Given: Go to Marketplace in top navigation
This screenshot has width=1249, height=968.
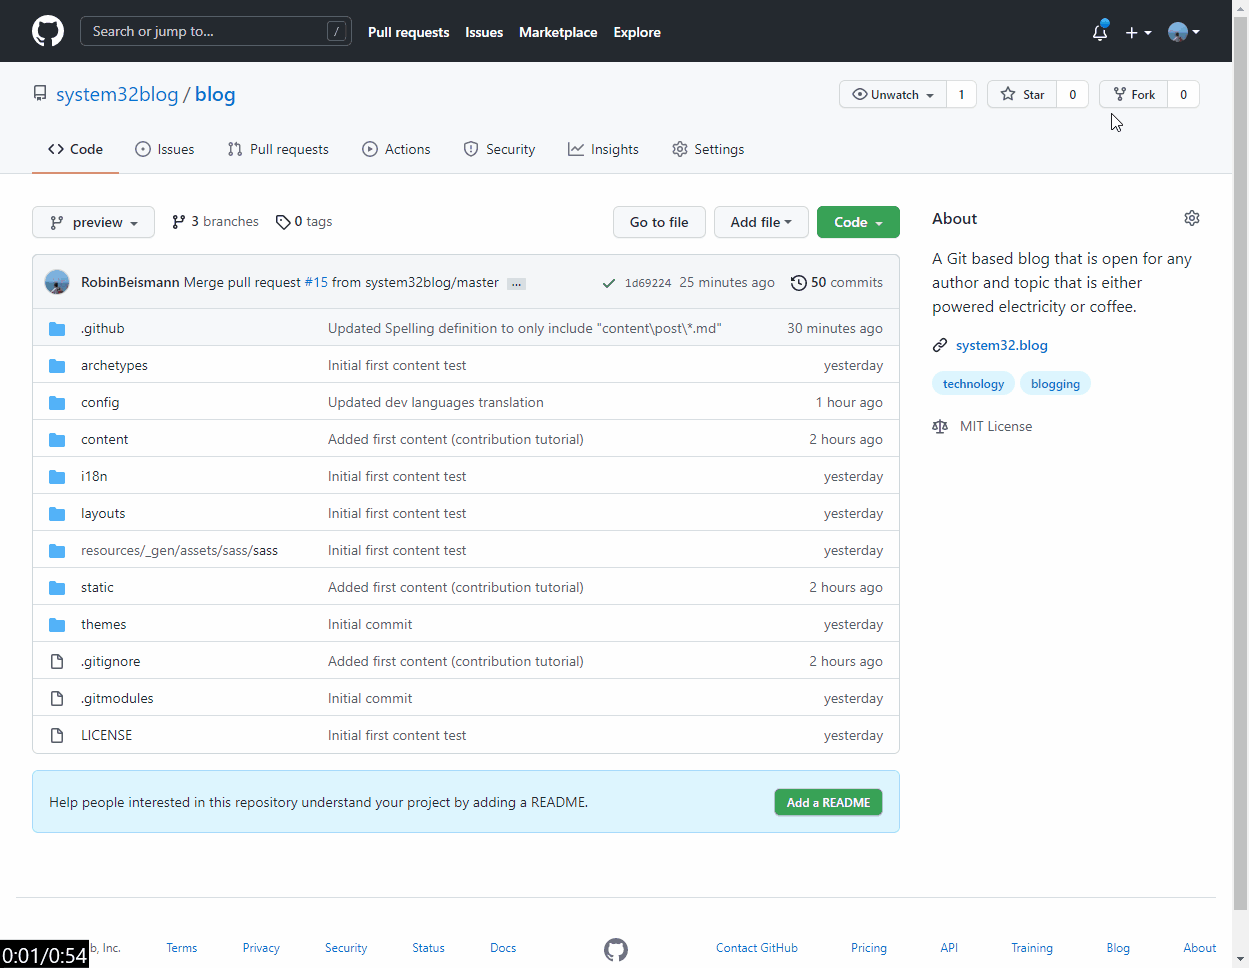Looking at the screenshot, I should click(558, 32).
